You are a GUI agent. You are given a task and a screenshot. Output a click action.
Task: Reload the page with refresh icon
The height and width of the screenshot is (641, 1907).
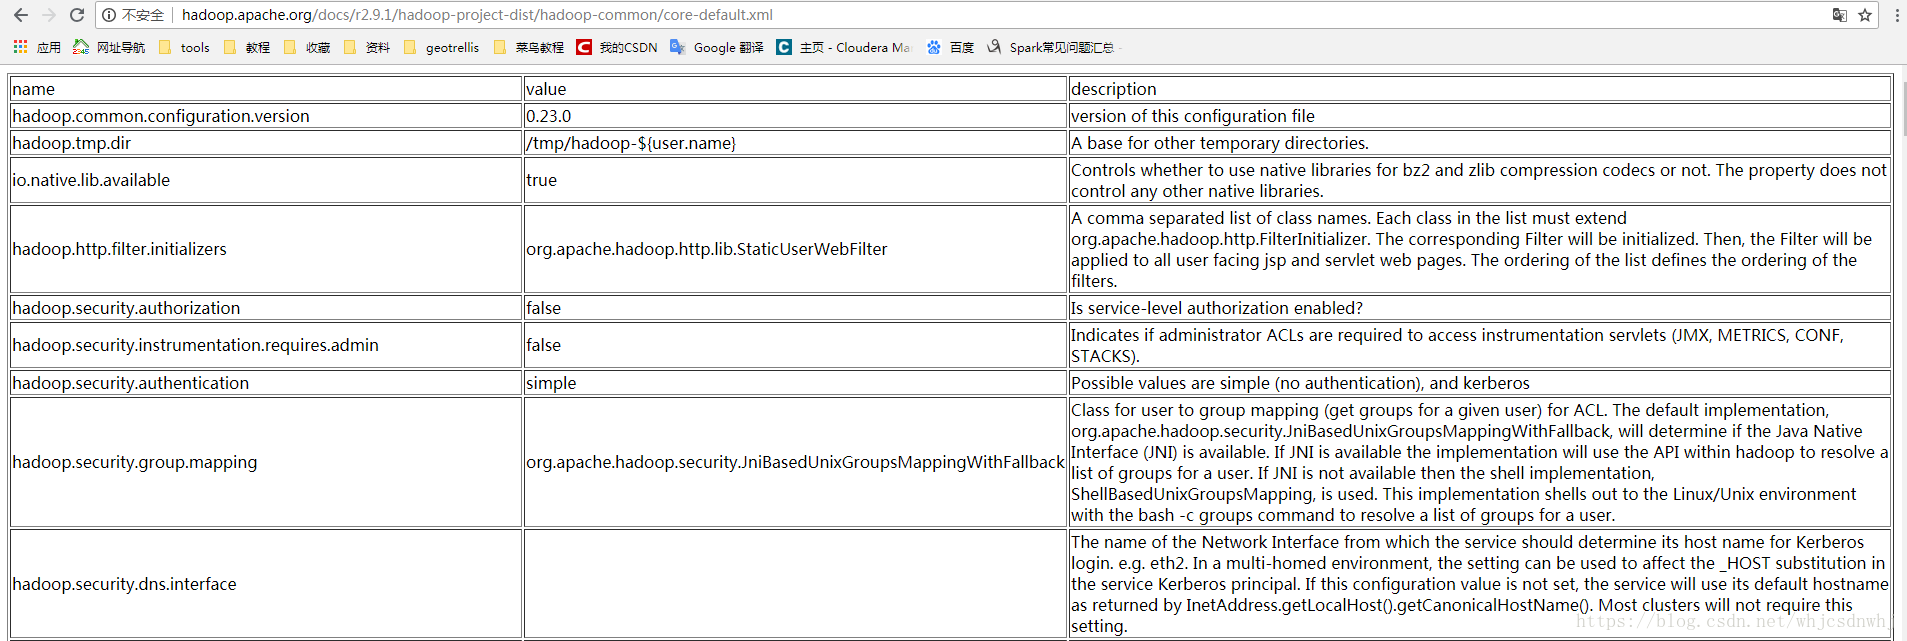click(x=77, y=15)
